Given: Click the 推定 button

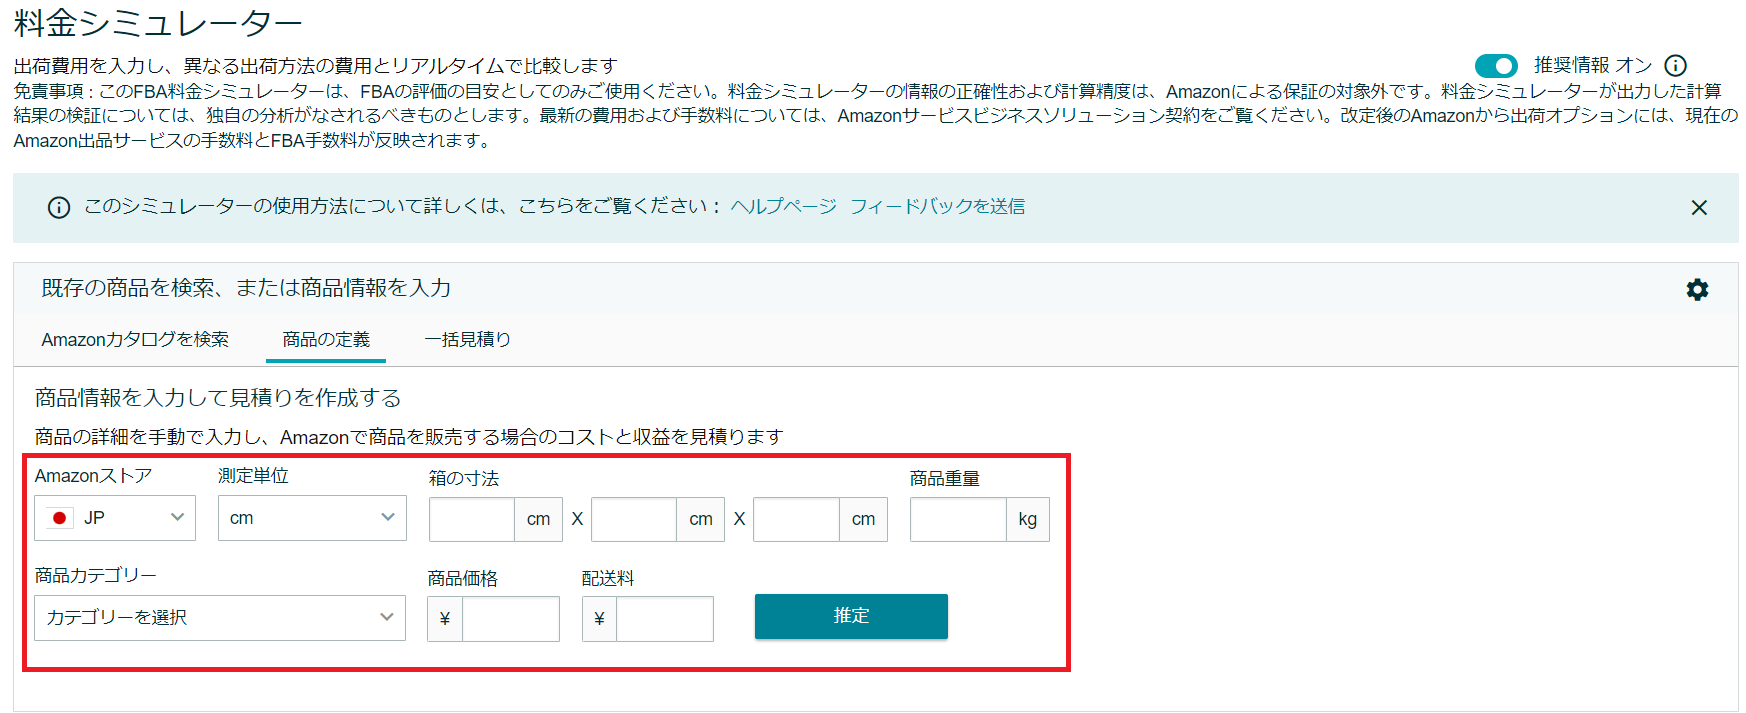Looking at the screenshot, I should tap(851, 616).
